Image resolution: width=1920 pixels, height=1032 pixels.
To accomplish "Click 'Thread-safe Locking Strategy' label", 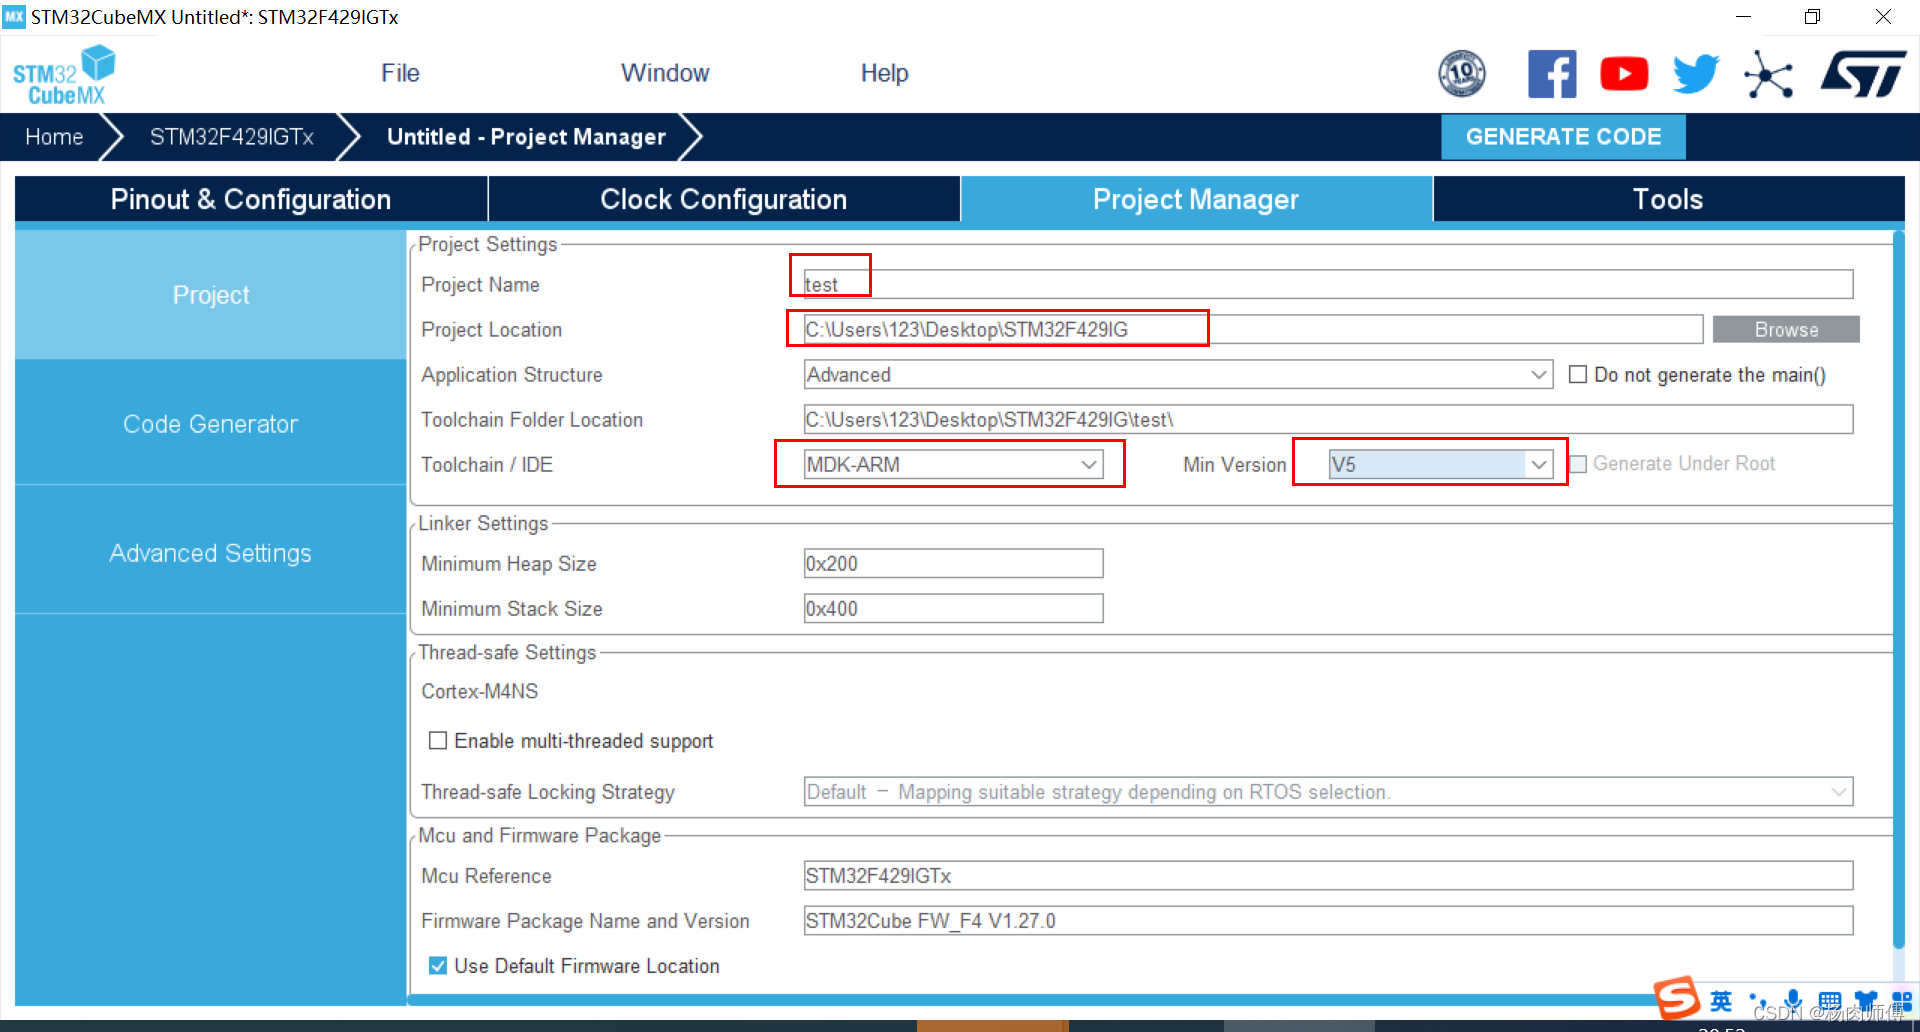I will pos(548,792).
